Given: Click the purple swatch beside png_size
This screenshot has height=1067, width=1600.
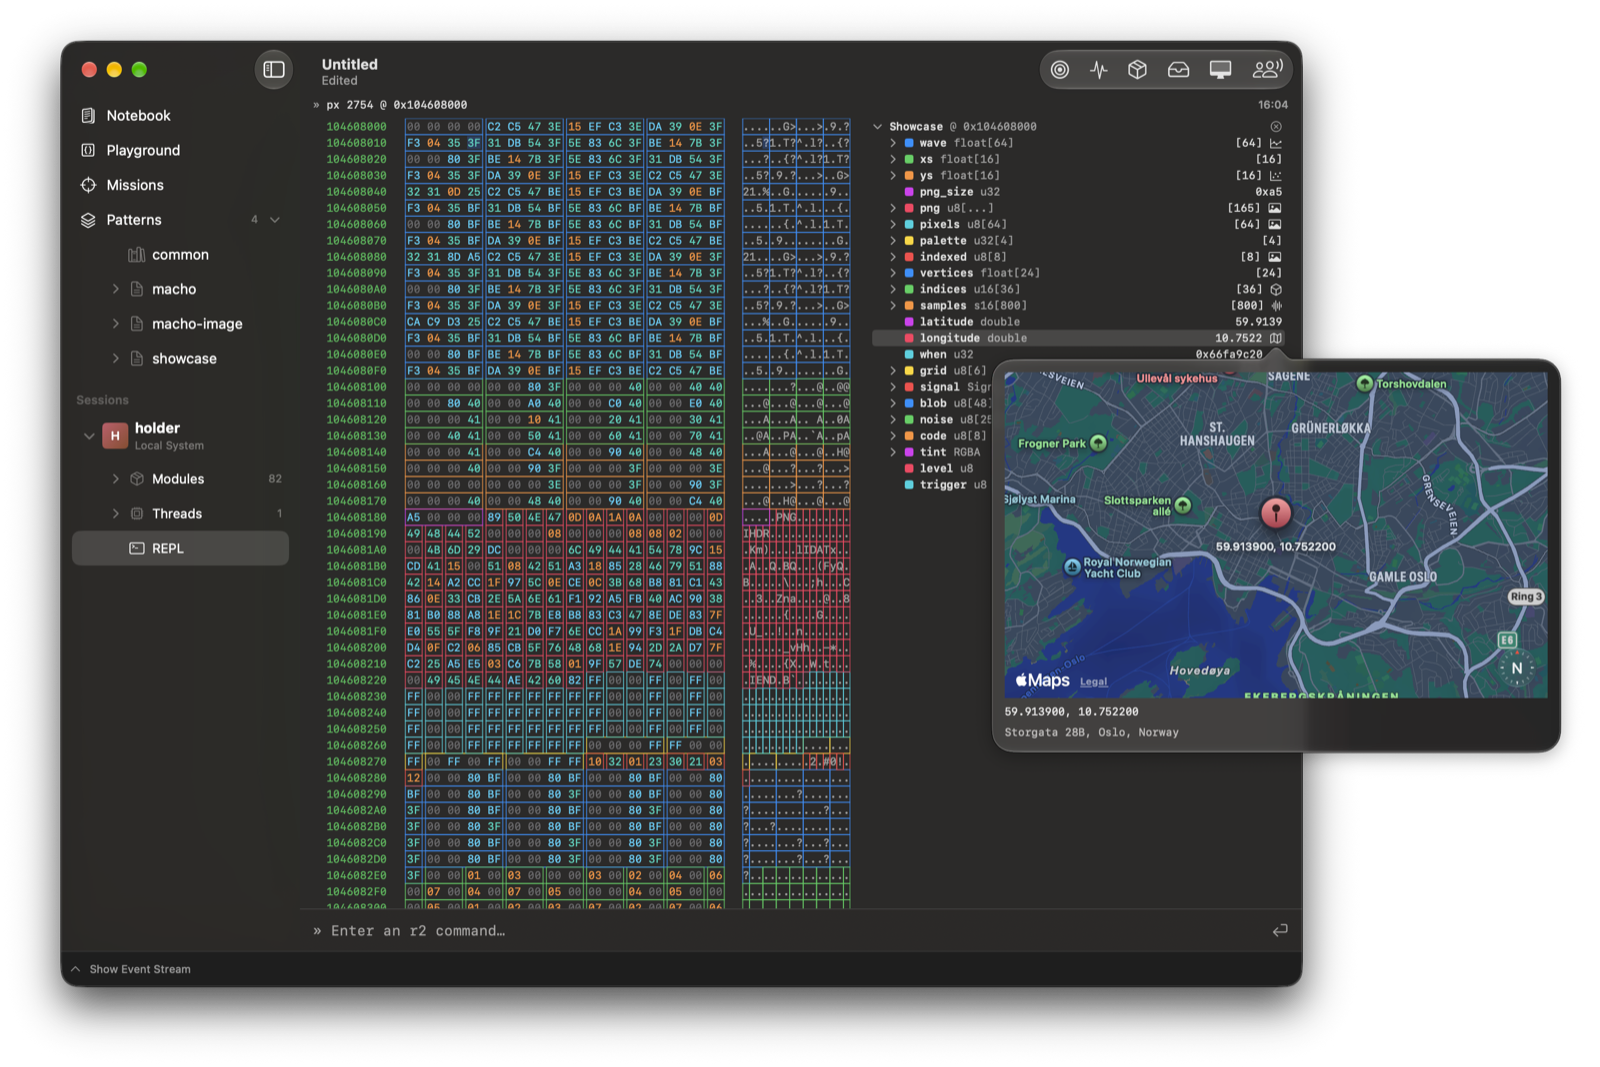Looking at the screenshot, I should coord(909,192).
